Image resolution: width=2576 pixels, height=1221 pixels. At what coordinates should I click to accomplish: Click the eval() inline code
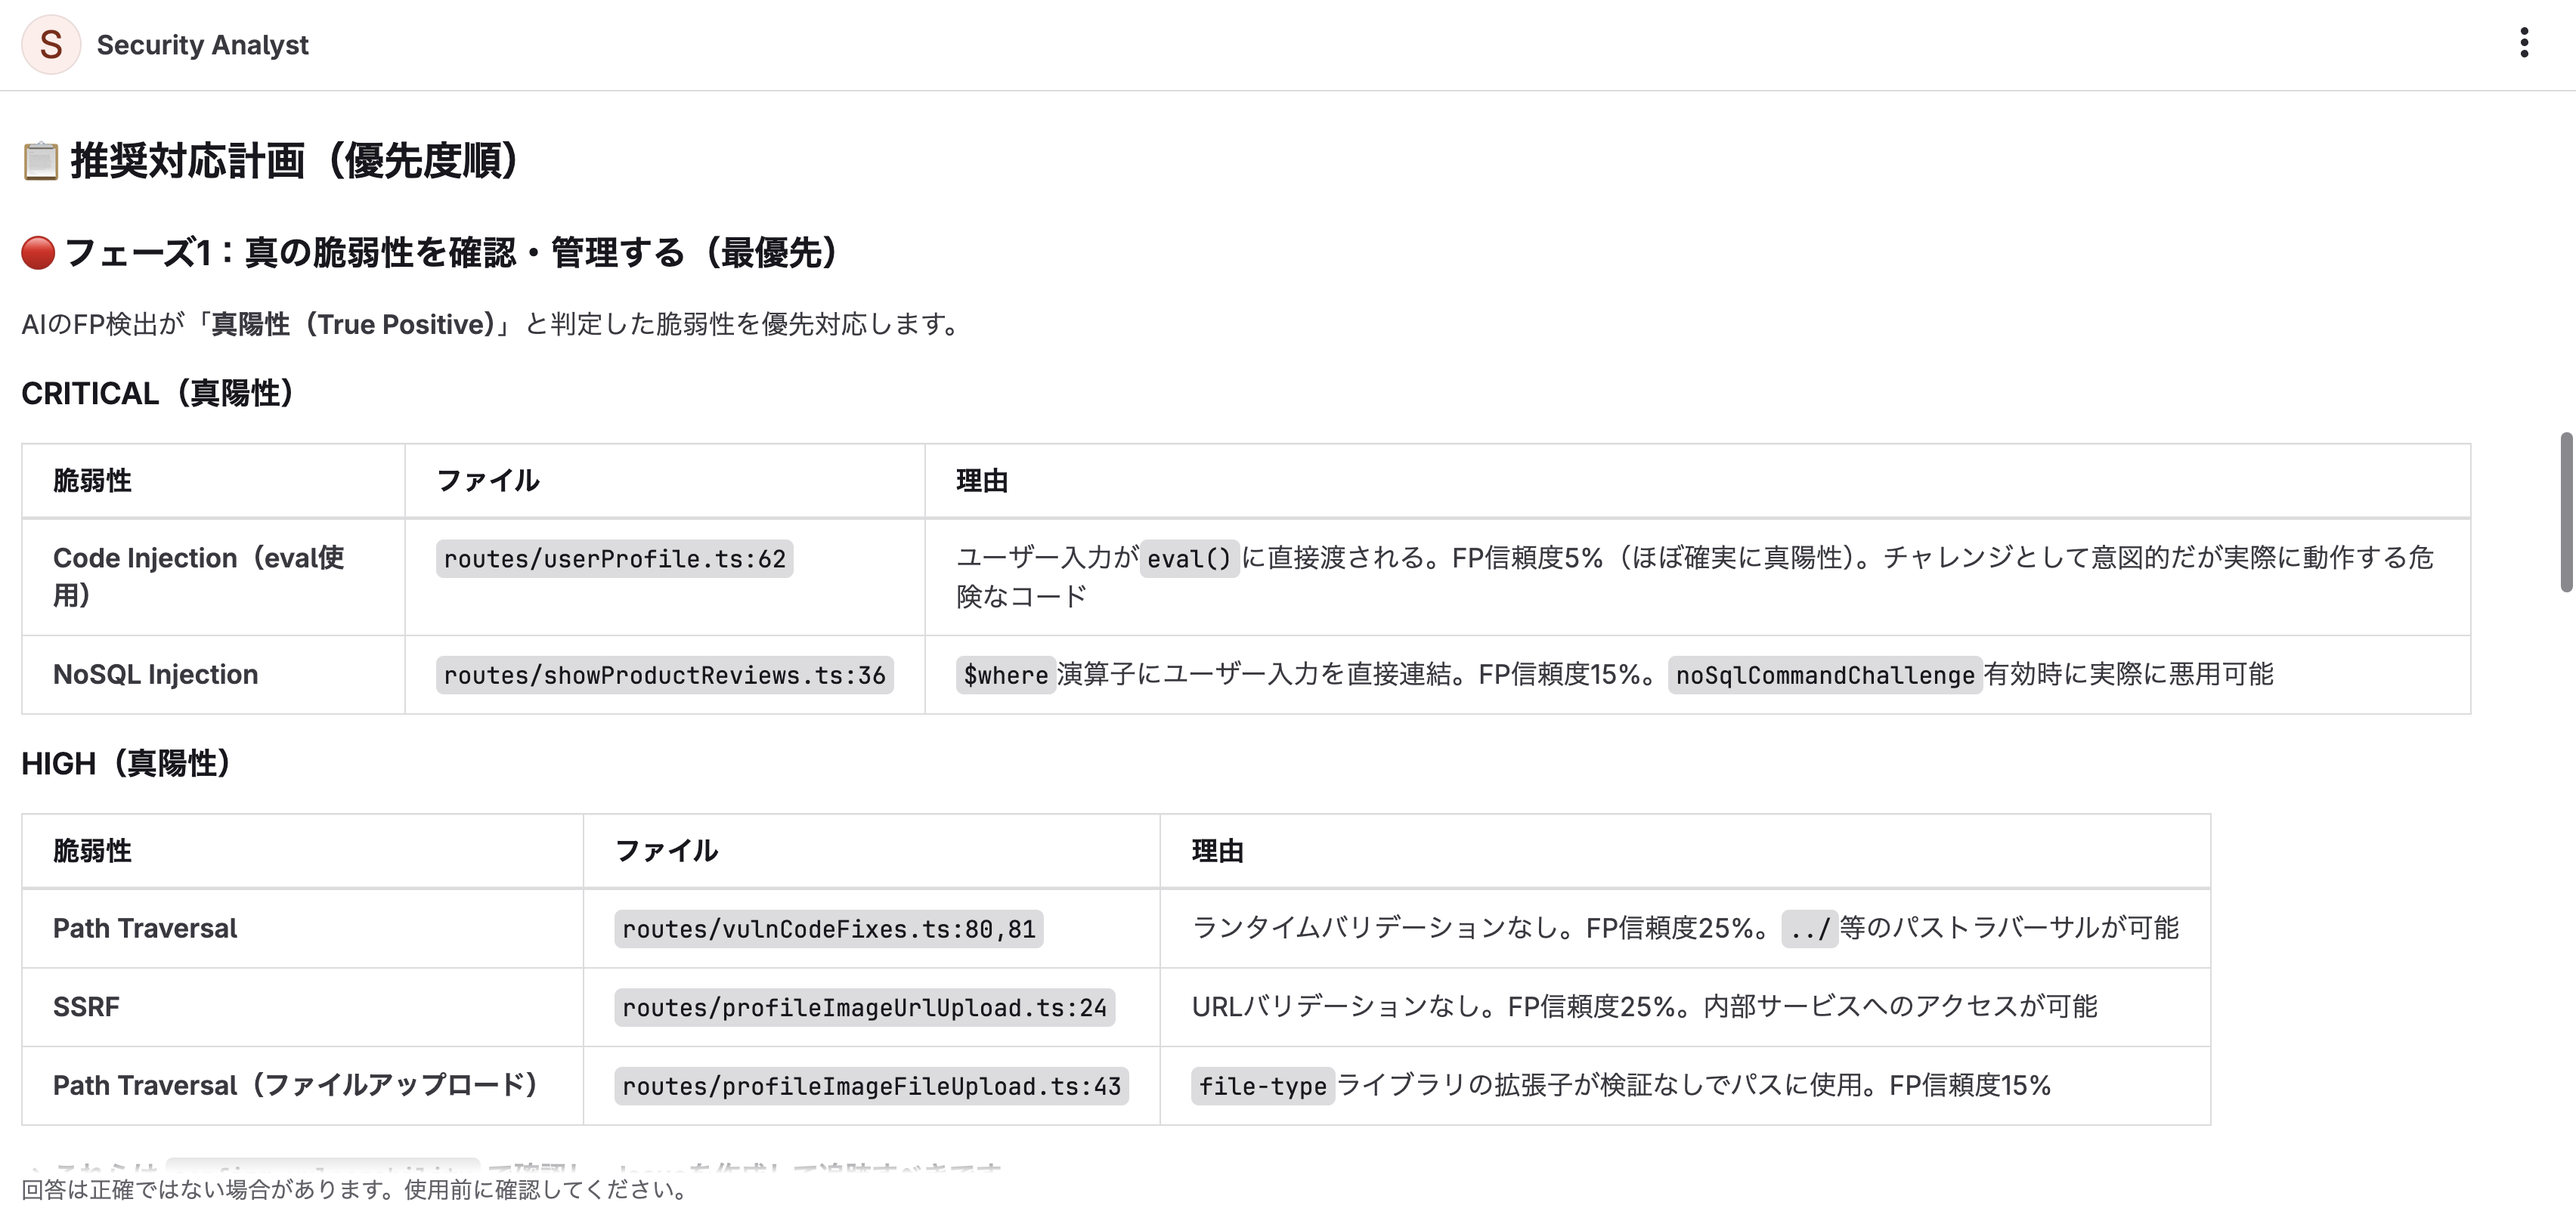click(x=1189, y=558)
